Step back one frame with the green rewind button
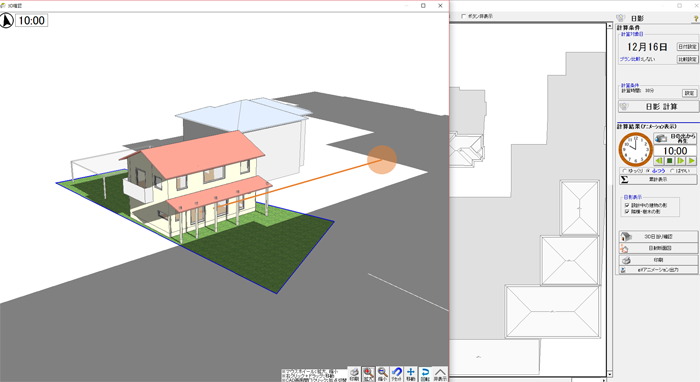 coord(659,161)
